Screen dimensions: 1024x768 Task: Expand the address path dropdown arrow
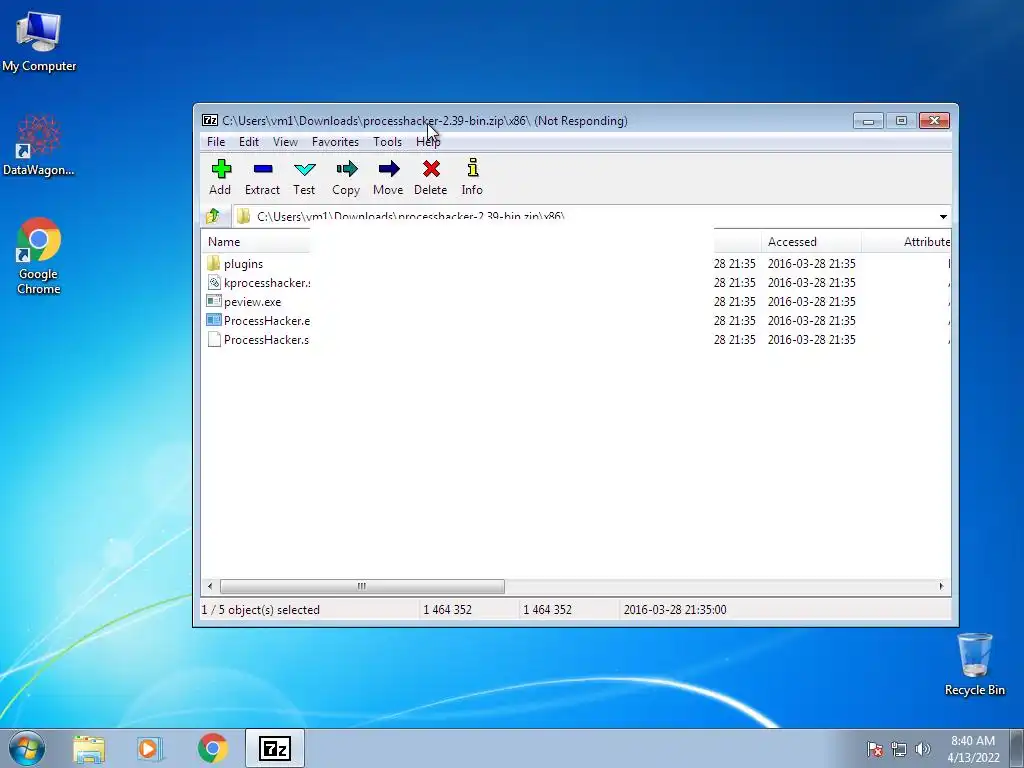(943, 216)
